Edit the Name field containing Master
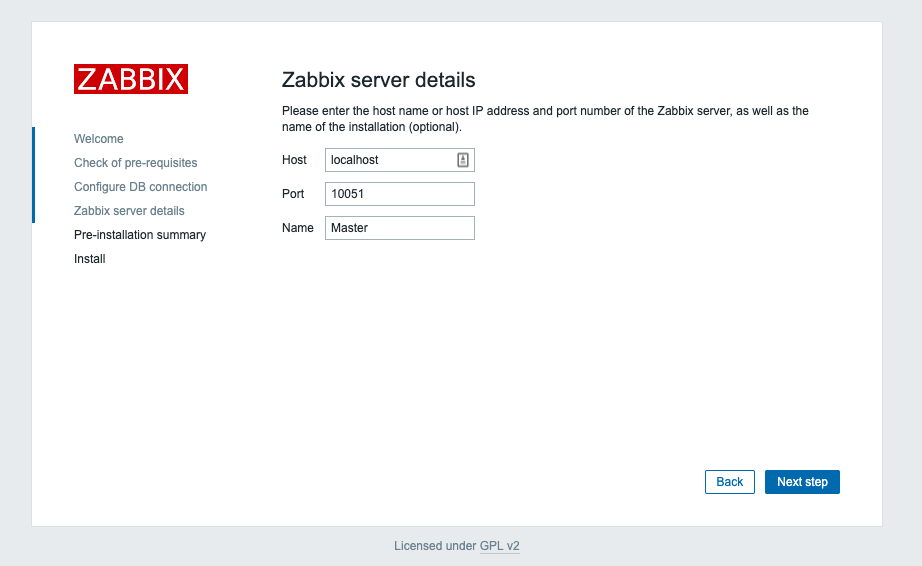This screenshot has height=566, width=922. [x=400, y=228]
